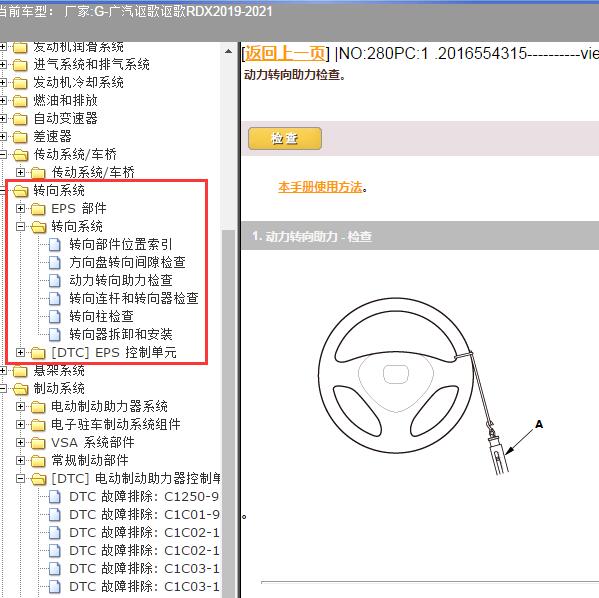Open the 方向盘转向间隙检查 page
Image resolution: width=599 pixels, height=598 pixels.
point(127,262)
